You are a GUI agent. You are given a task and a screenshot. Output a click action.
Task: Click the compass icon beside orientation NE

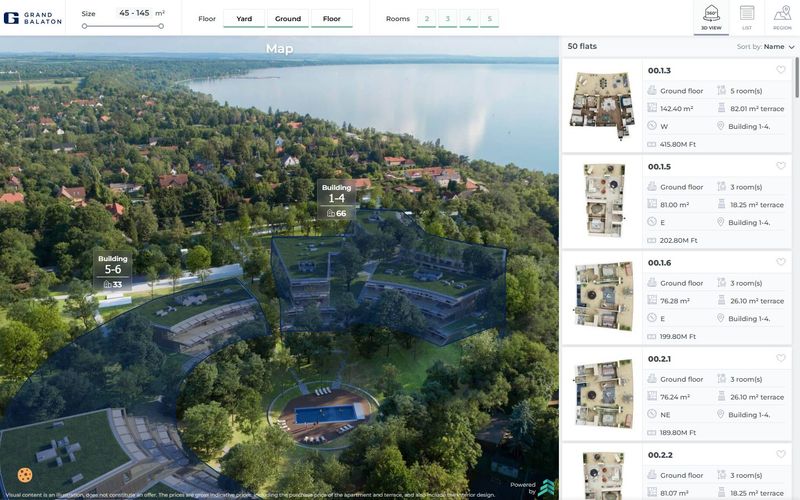click(652, 414)
